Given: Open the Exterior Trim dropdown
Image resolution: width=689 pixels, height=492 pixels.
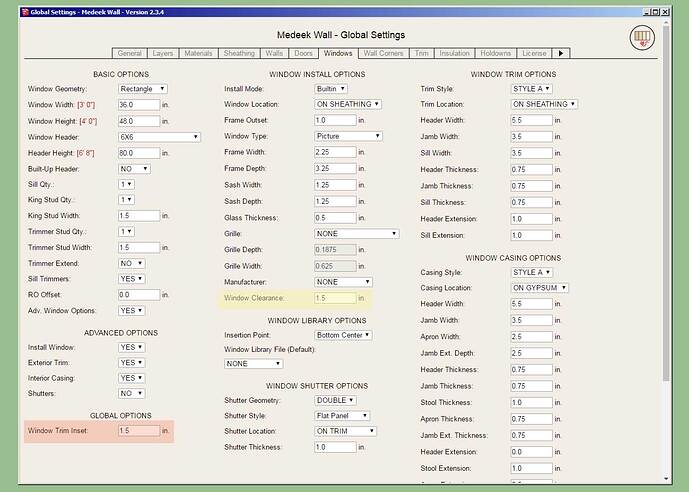Looking at the screenshot, I should click(x=131, y=363).
